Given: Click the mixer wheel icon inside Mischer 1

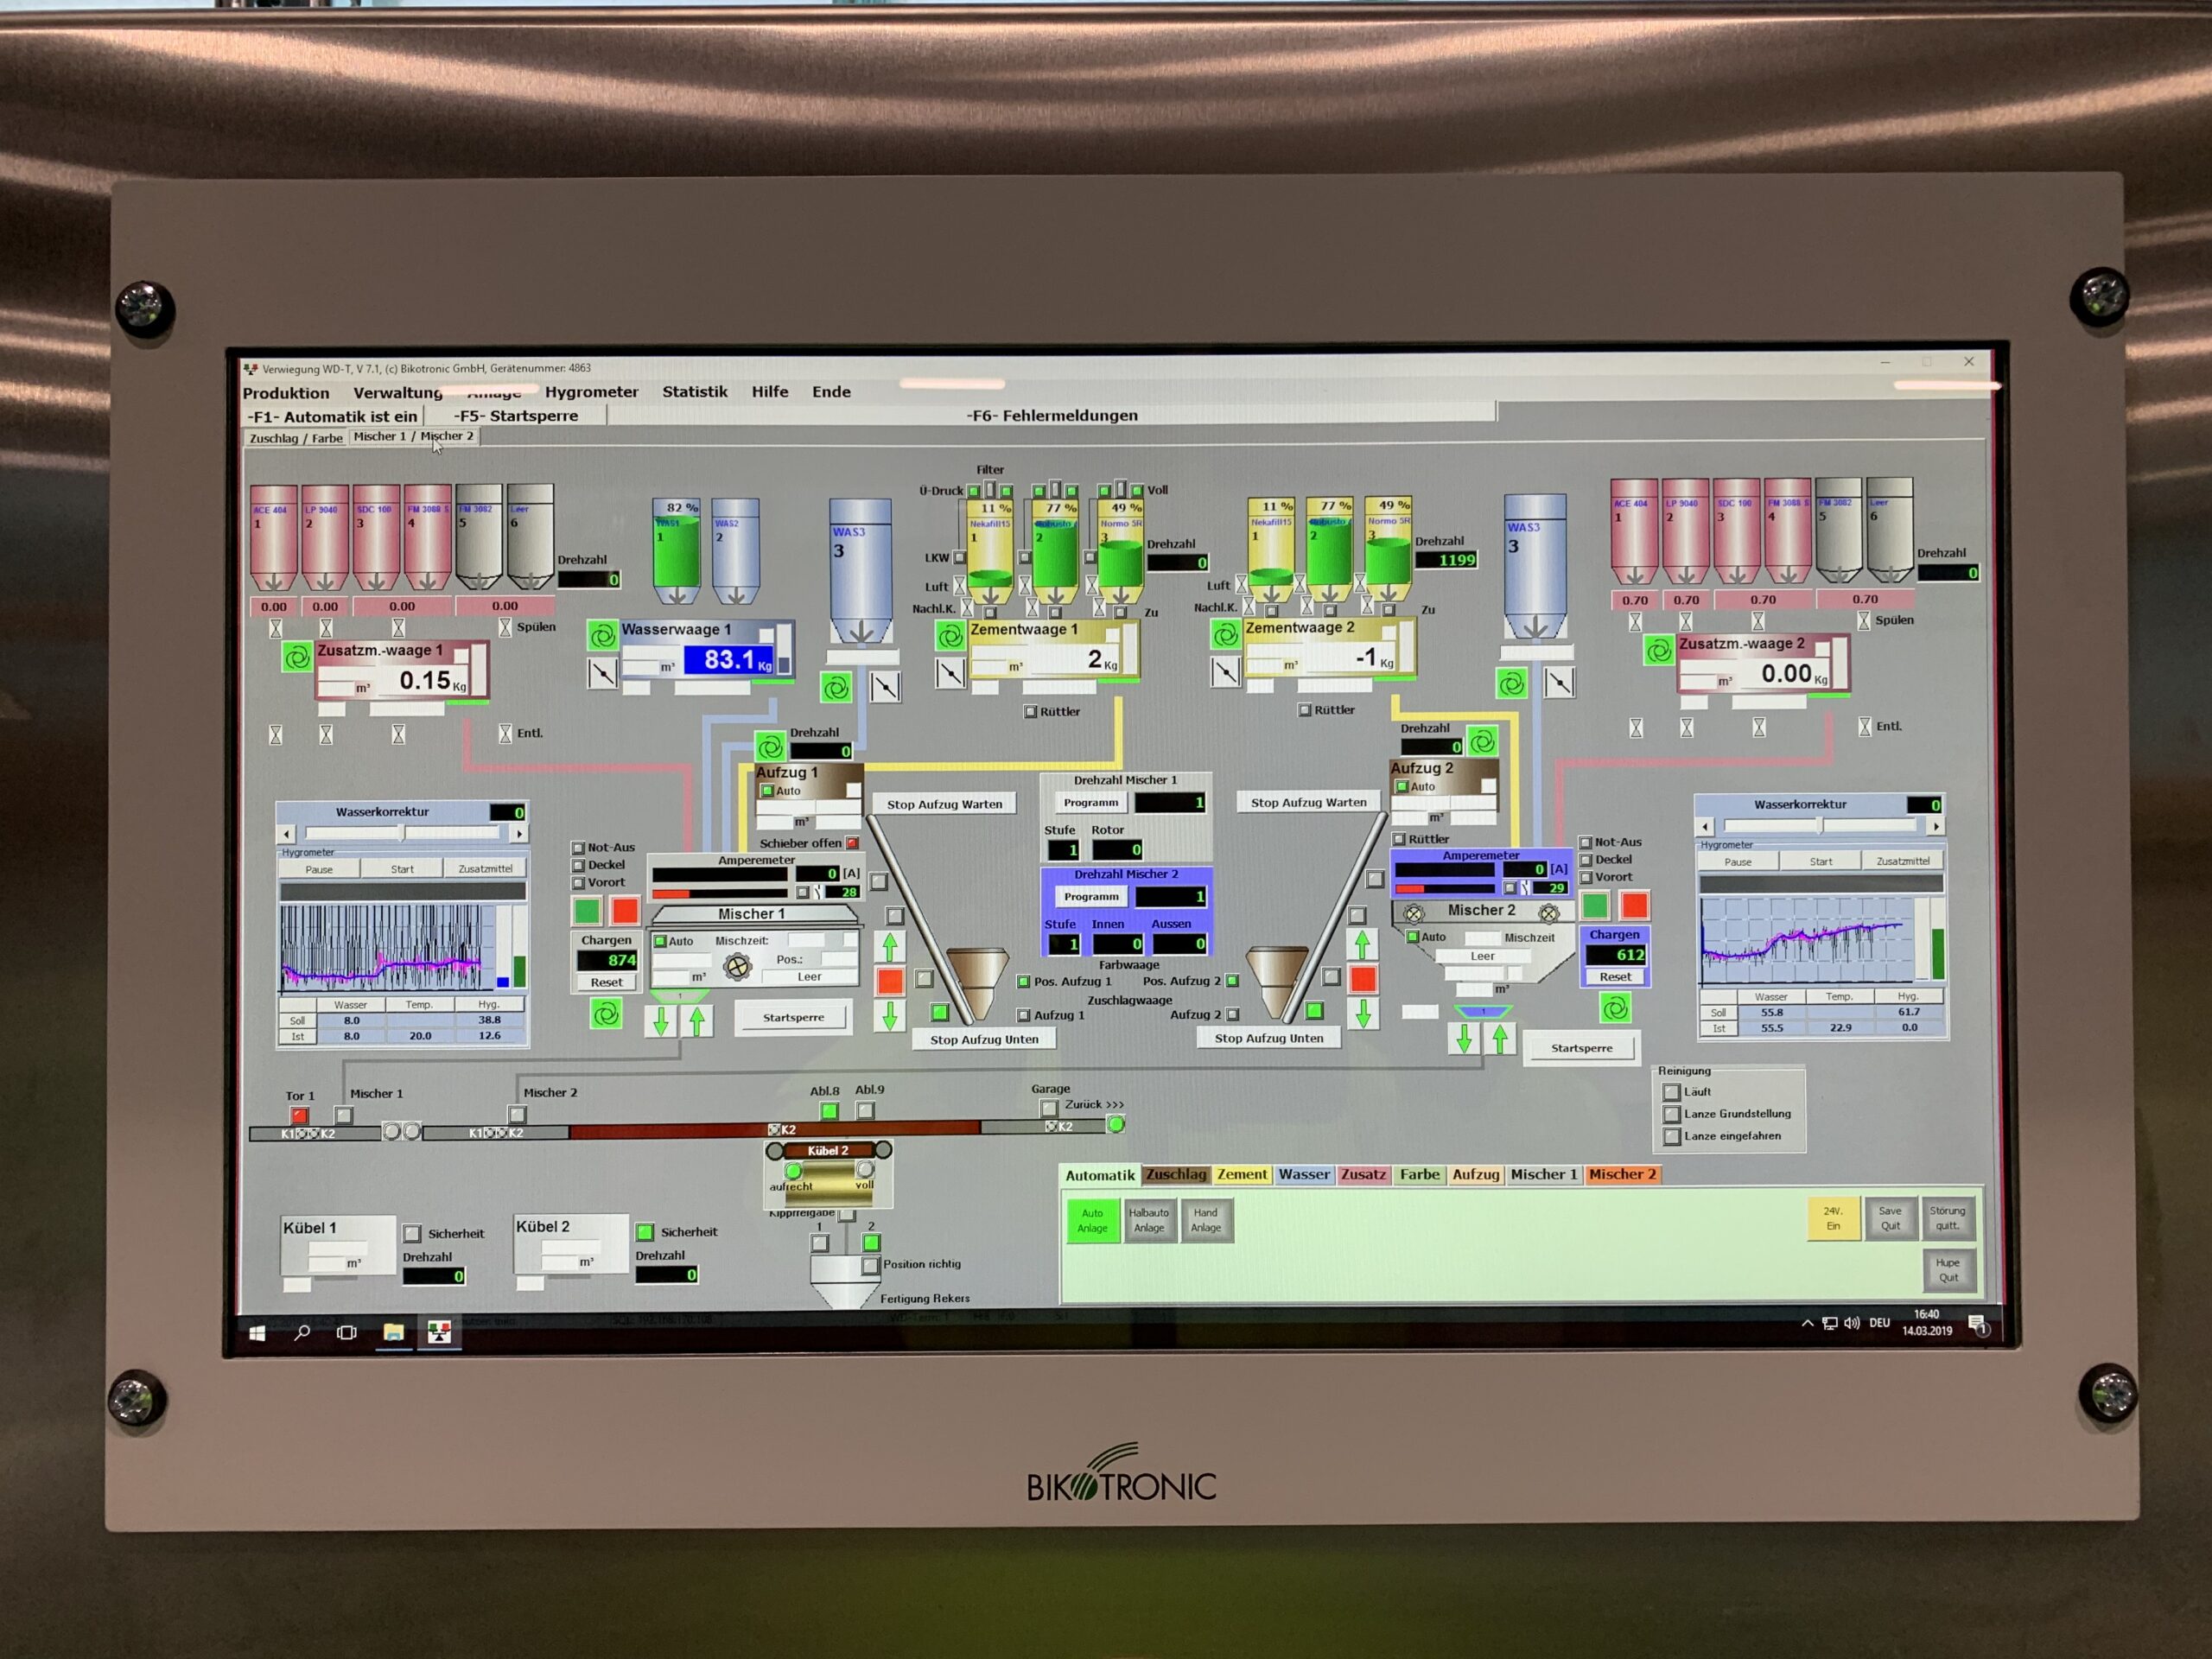Looking at the screenshot, I should click(x=738, y=967).
